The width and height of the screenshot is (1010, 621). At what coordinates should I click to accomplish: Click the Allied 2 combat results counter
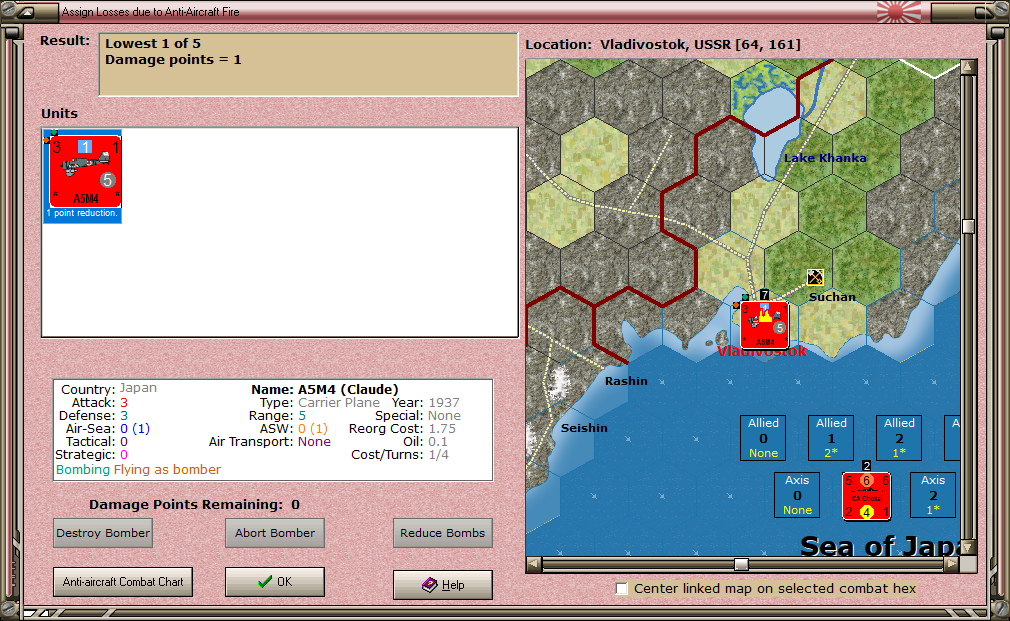[898, 437]
